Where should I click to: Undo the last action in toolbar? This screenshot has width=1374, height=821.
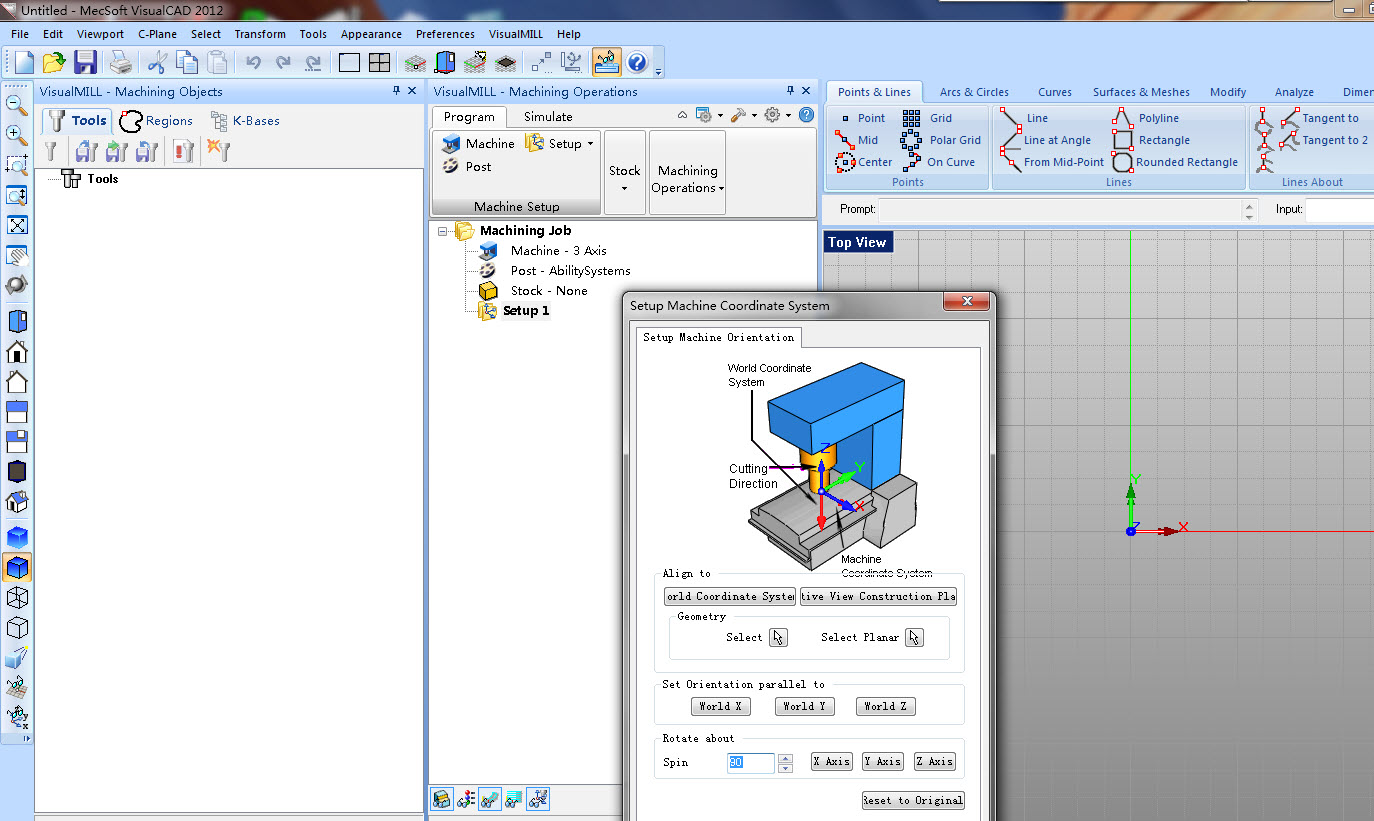(253, 62)
